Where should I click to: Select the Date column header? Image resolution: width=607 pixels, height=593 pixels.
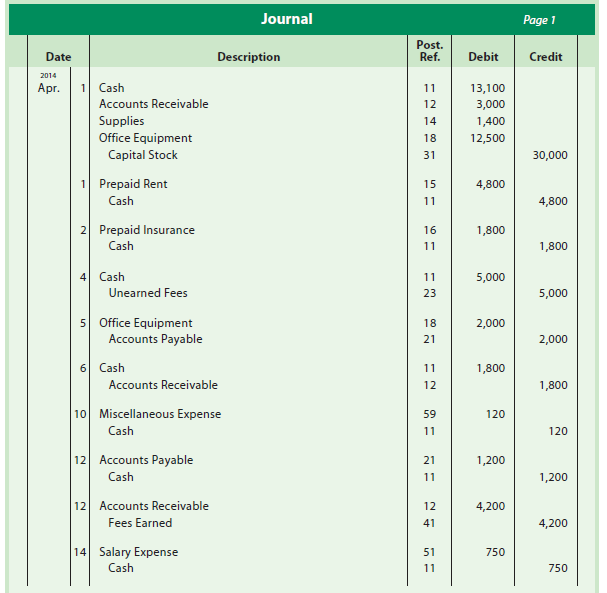[58, 57]
